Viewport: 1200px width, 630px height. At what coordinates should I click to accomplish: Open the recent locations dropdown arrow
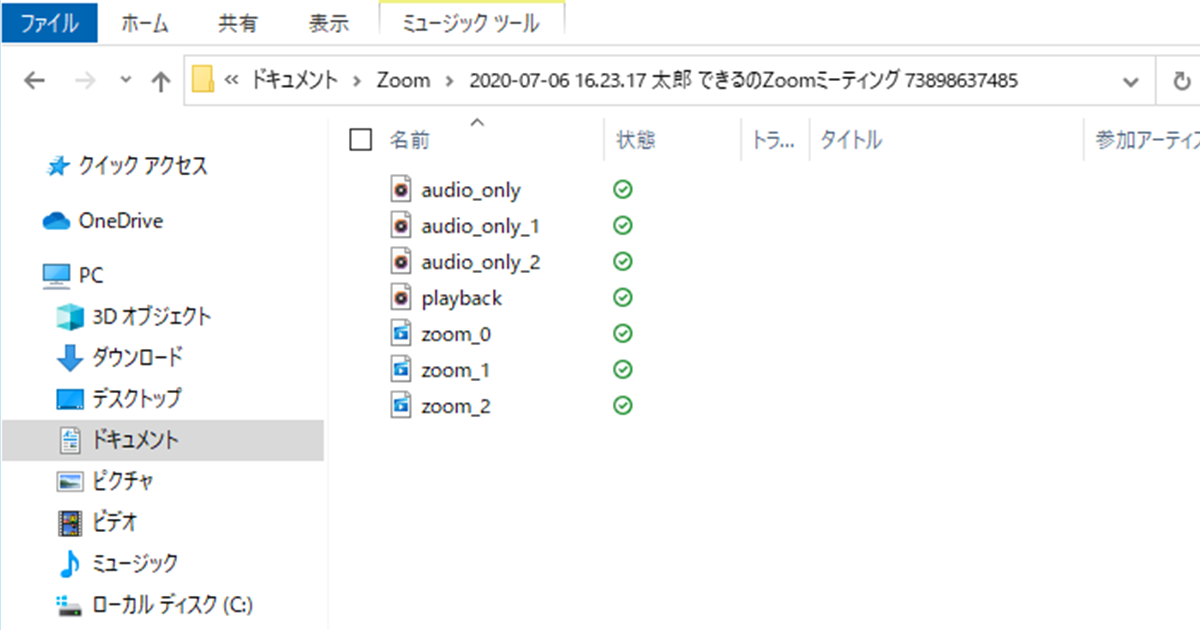[x=124, y=81]
